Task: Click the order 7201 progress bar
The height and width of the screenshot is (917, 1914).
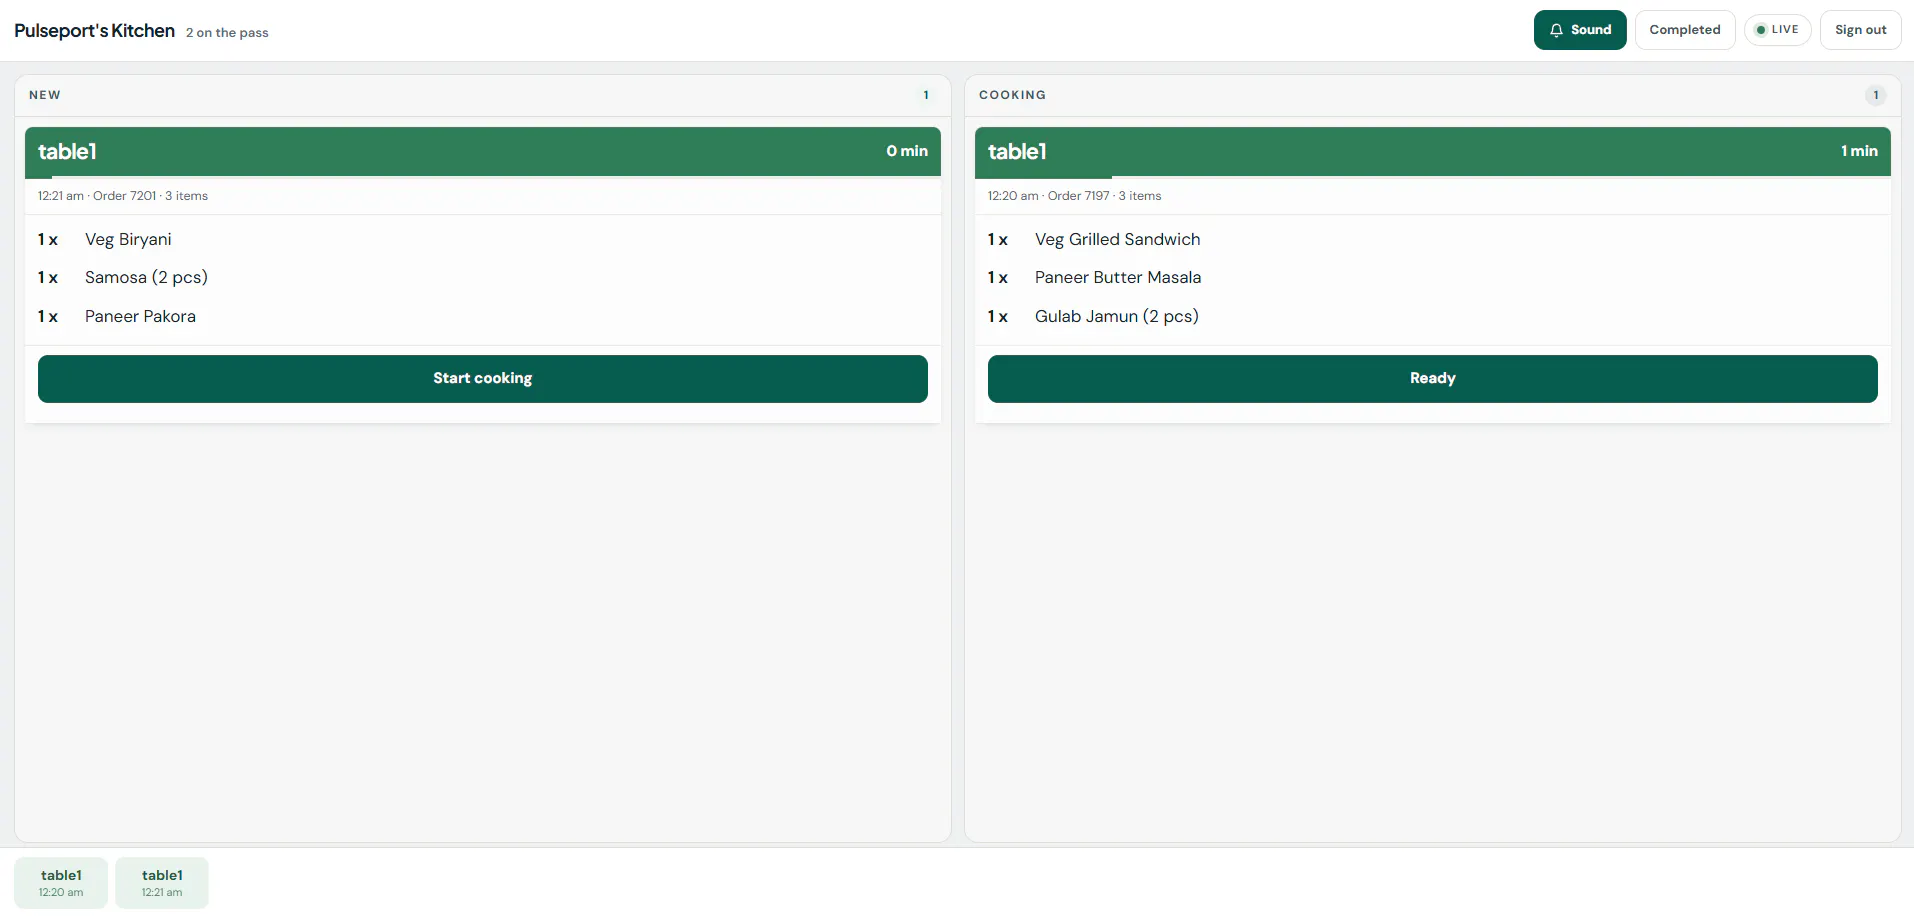Action: [483, 177]
